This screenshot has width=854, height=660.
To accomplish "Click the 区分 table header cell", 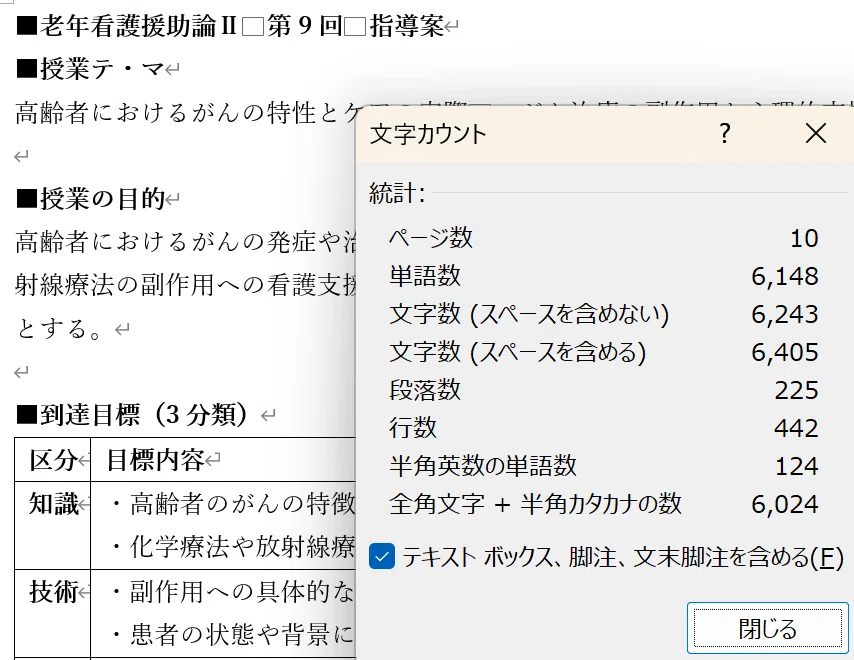I will tap(53, 460).
